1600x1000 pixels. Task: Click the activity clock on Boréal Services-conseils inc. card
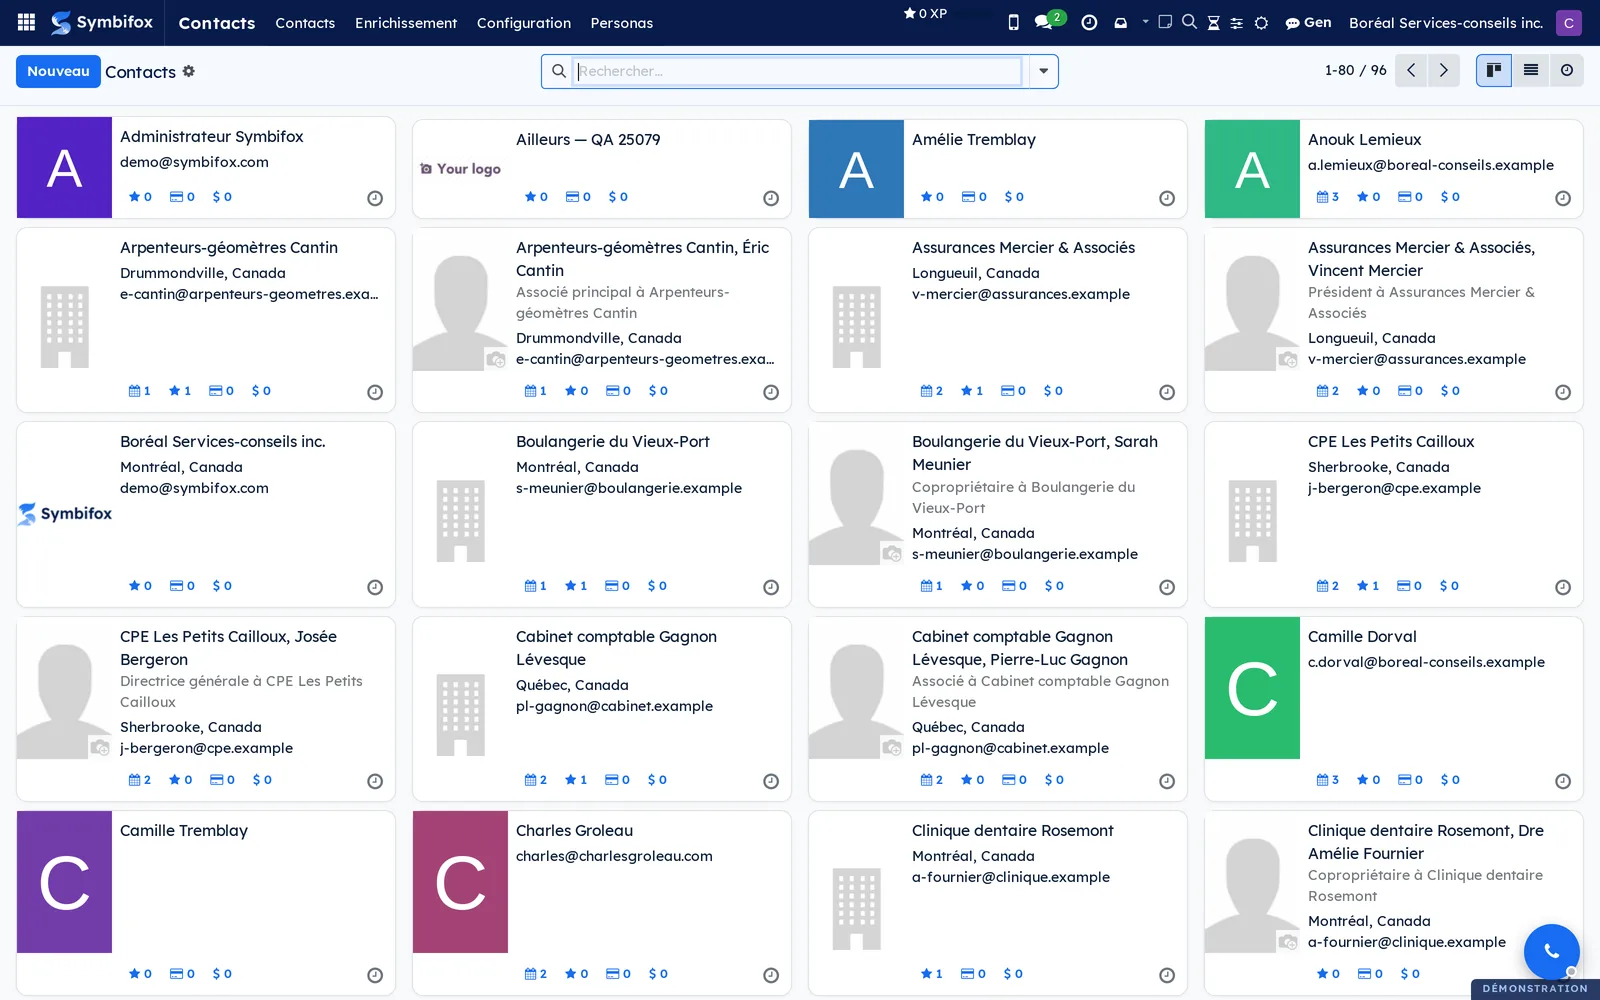click(375, 587)
